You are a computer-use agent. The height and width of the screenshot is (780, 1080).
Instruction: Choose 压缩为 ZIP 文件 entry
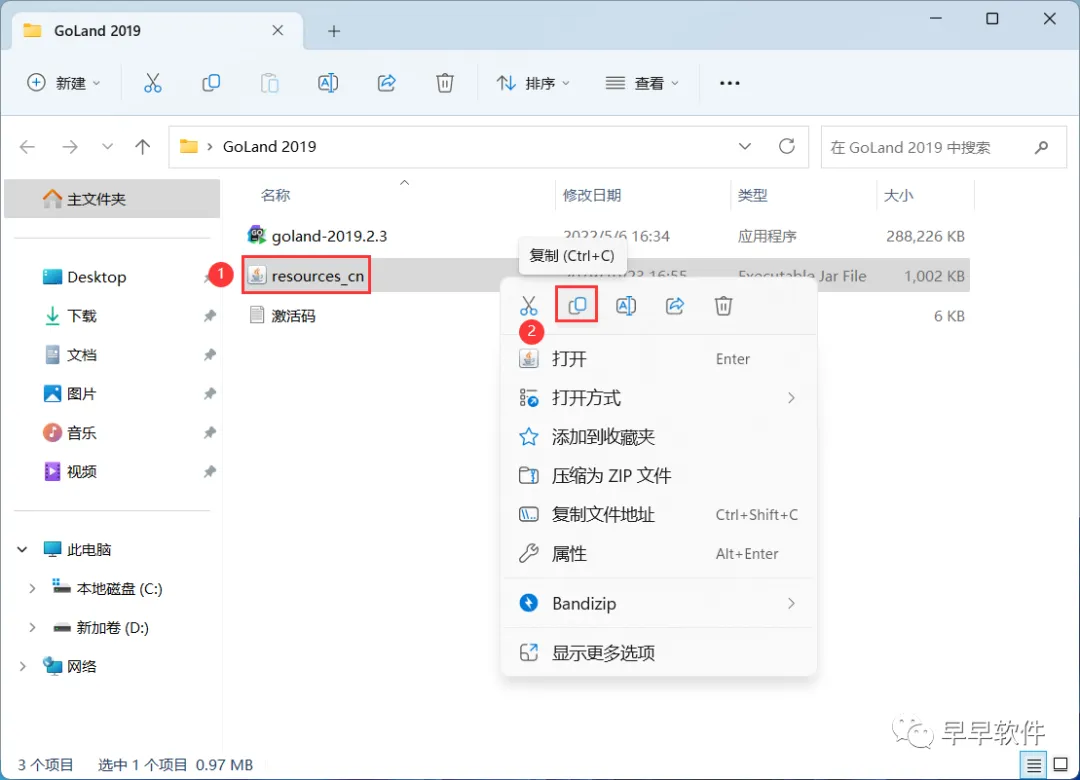click(x=659, y=475)
